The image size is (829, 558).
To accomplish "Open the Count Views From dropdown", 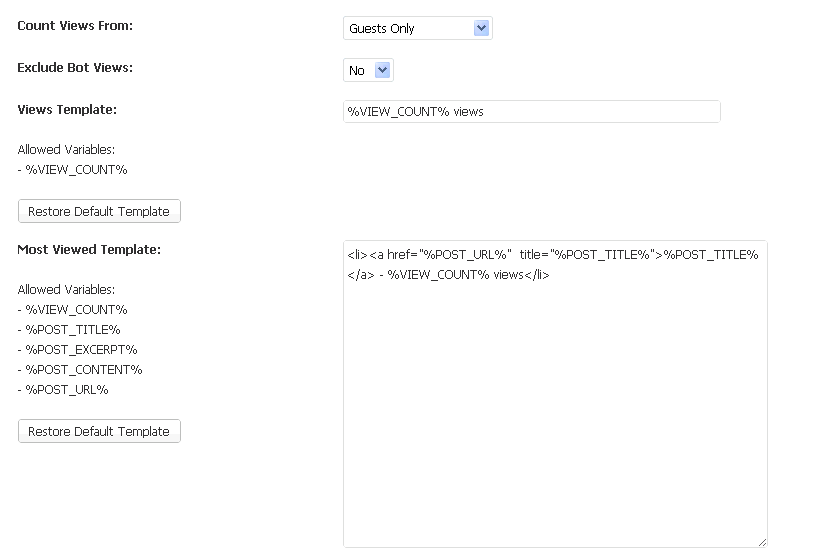I will (x=417, y=29).
